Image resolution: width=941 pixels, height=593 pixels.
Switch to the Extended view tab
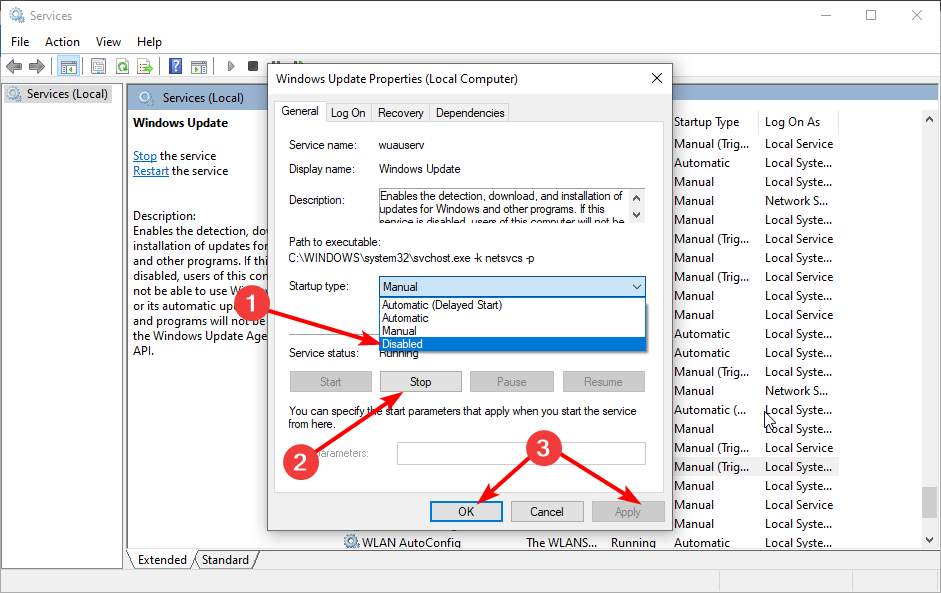[162, 559]
